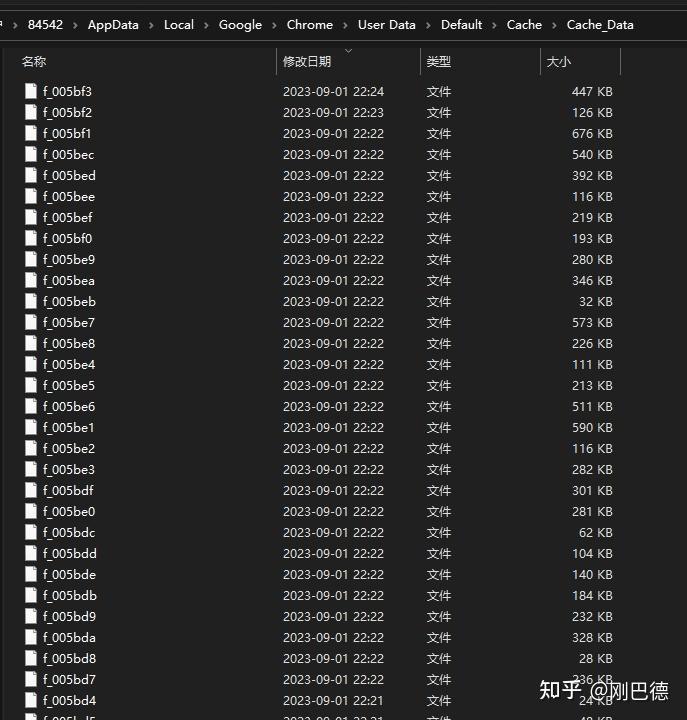This screenshot has width=687, height=720.
Task: Click the file icon of f_005be5
Action: [x=31, y=386]
